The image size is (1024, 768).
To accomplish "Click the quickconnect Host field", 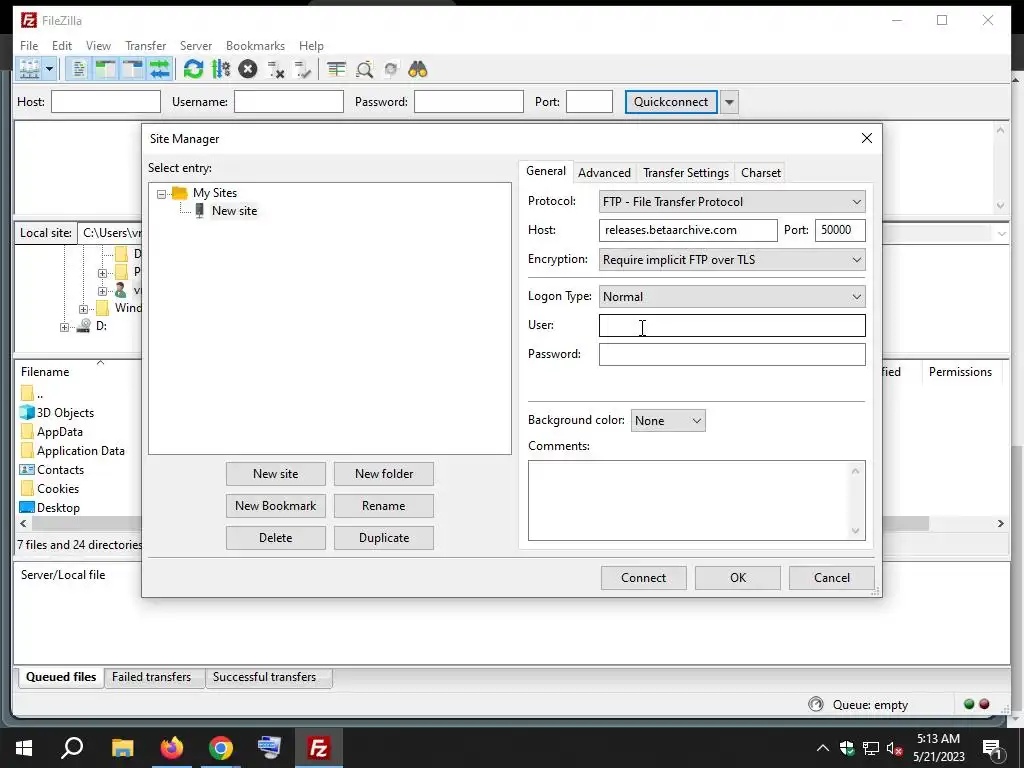I will point(106,102).
